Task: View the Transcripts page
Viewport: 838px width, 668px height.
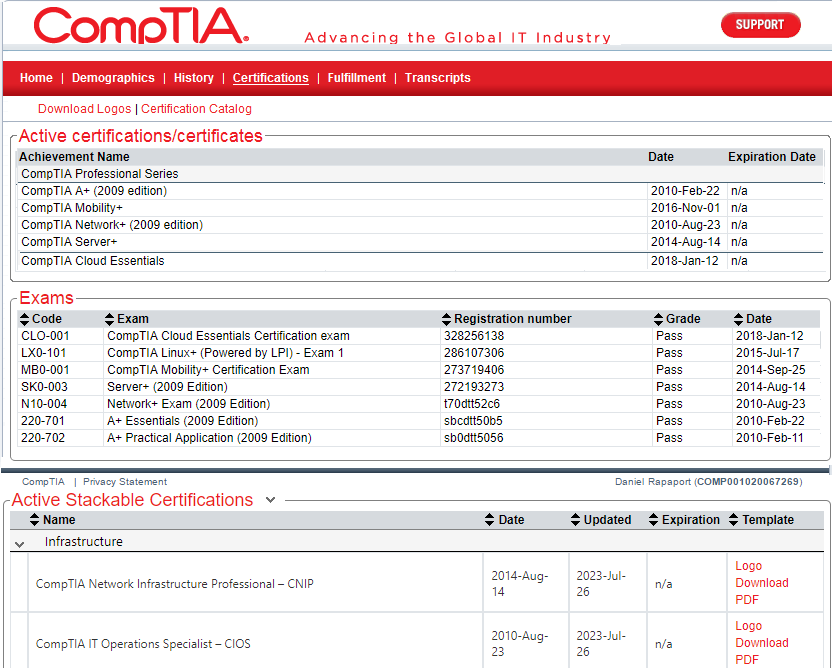Action: tap(438, 78)
